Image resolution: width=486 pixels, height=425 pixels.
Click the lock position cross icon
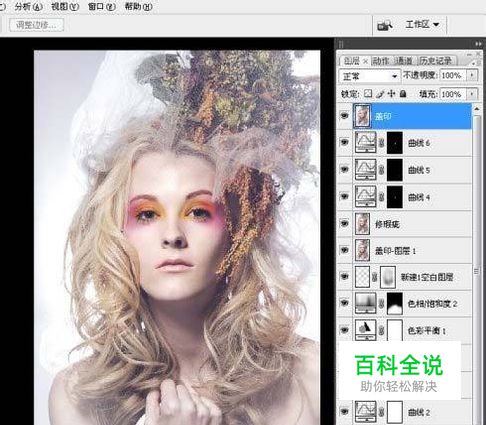click(x=391, y=94)
